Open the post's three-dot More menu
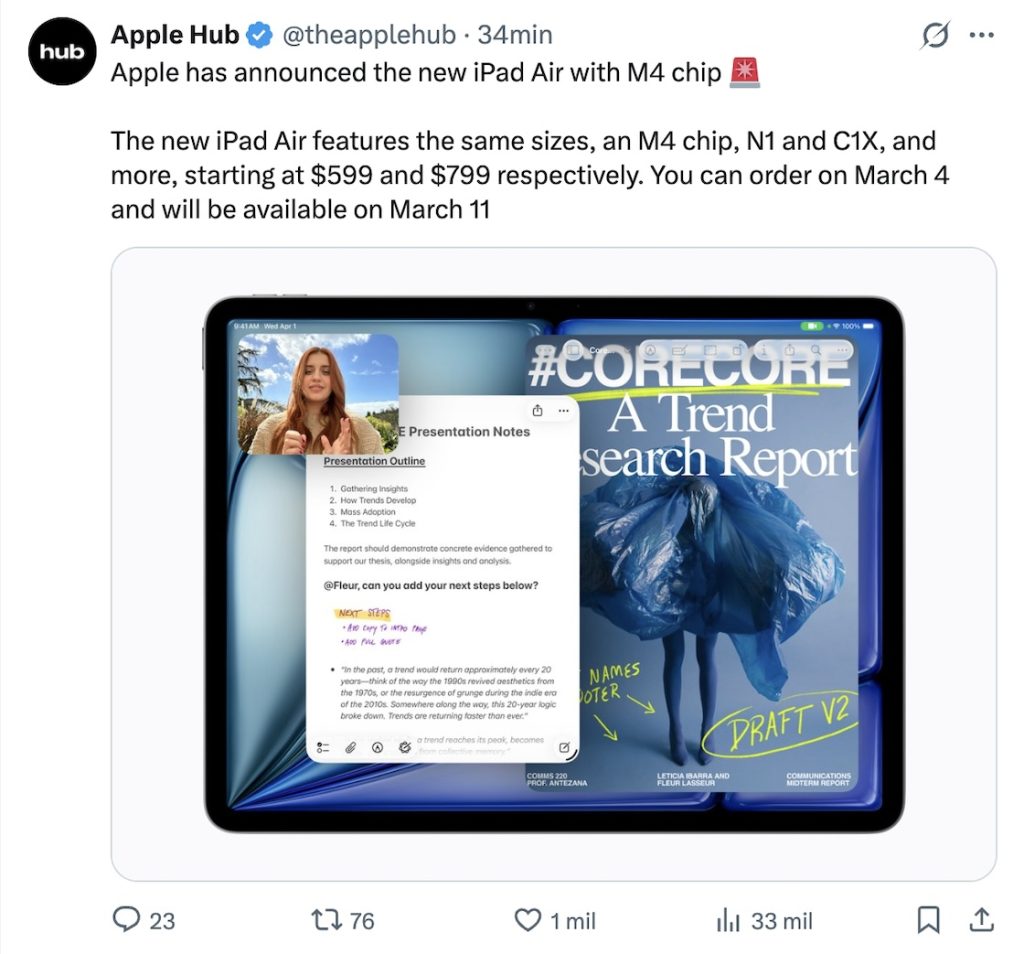1024x954 pixels. (x=982, y=36)
